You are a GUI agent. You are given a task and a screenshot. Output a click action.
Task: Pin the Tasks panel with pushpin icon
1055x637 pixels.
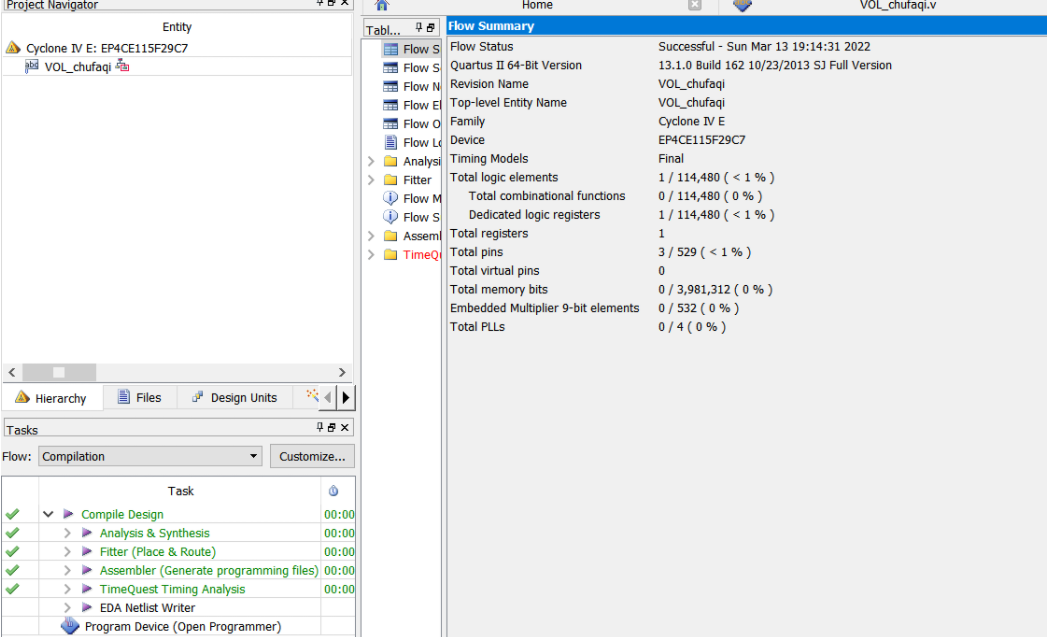click(320, 427)
